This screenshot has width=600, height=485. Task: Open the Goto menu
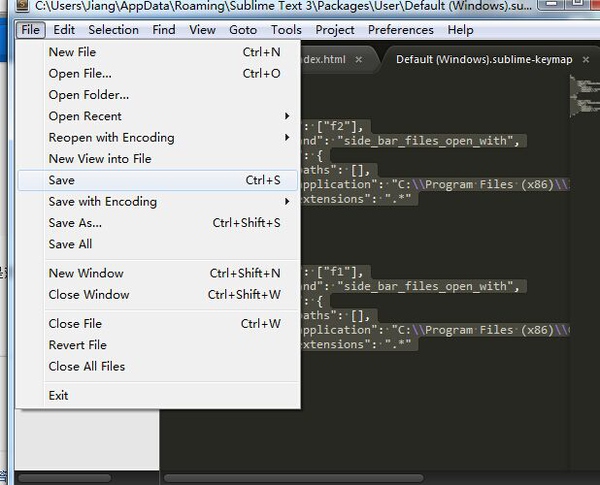(x=243, y=30)
